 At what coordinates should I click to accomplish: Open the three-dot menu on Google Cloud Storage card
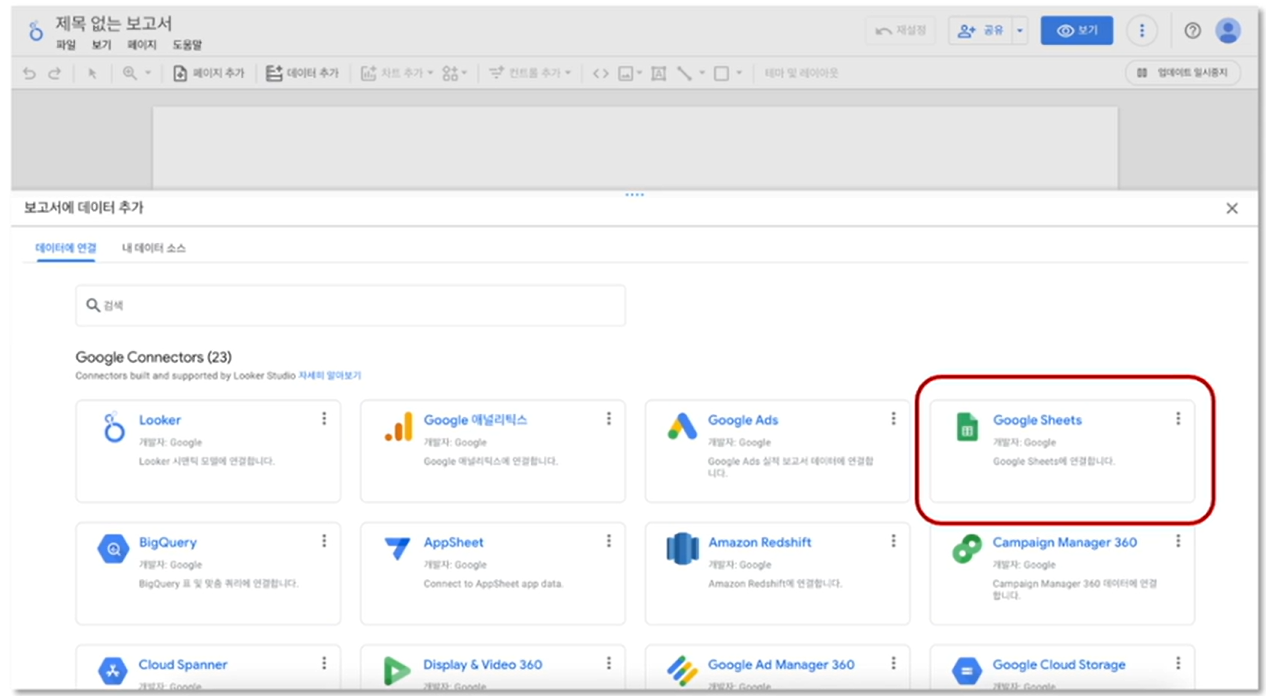(x=1178, y=663)
